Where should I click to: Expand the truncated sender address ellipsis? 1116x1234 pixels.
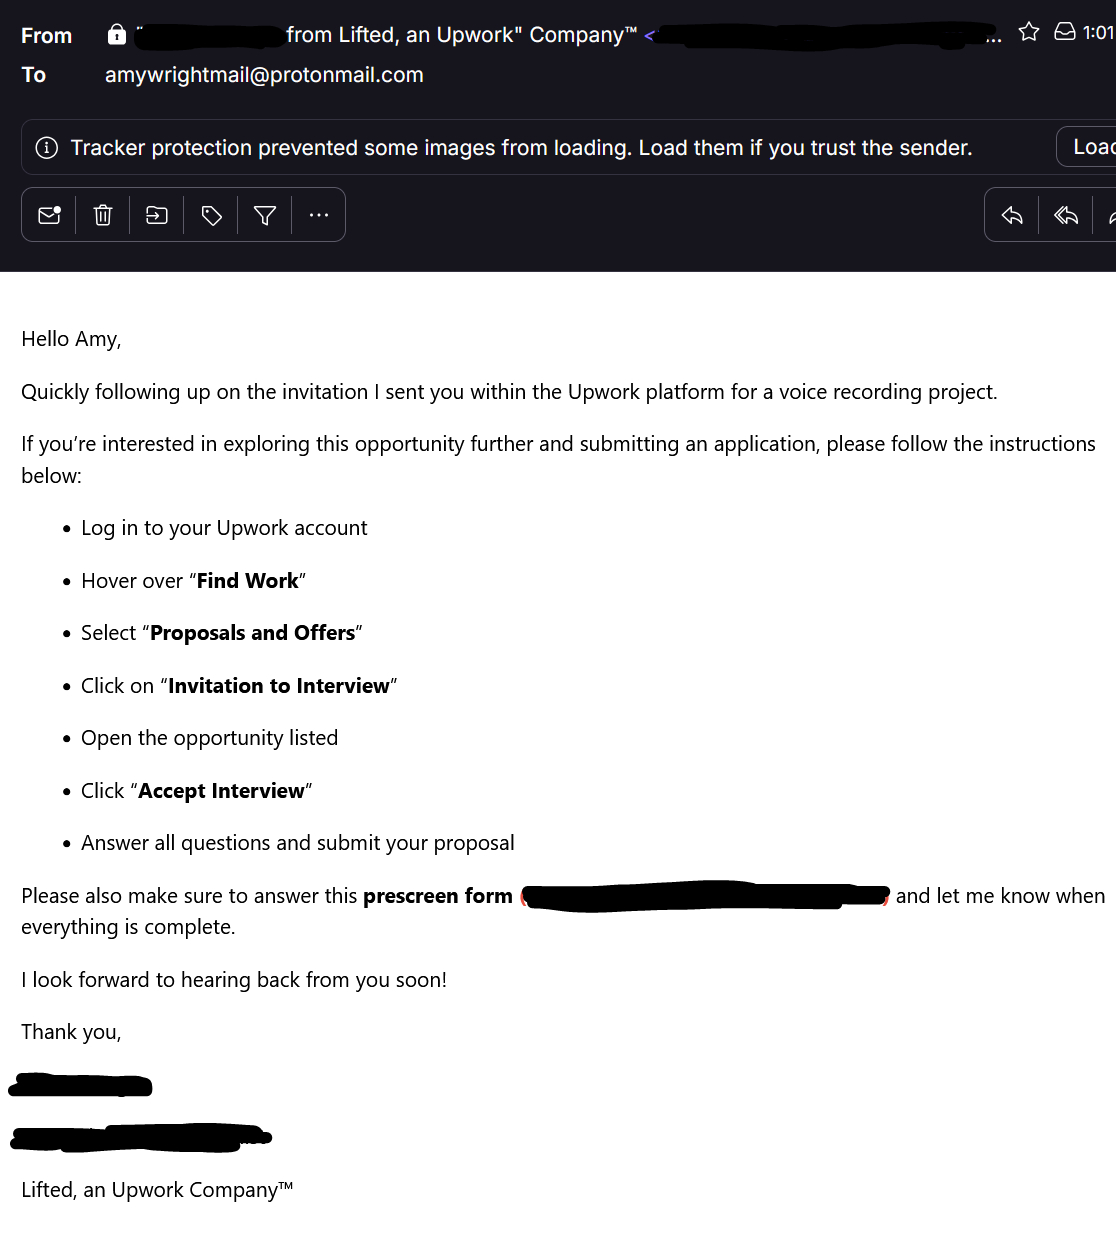(993, 37)
